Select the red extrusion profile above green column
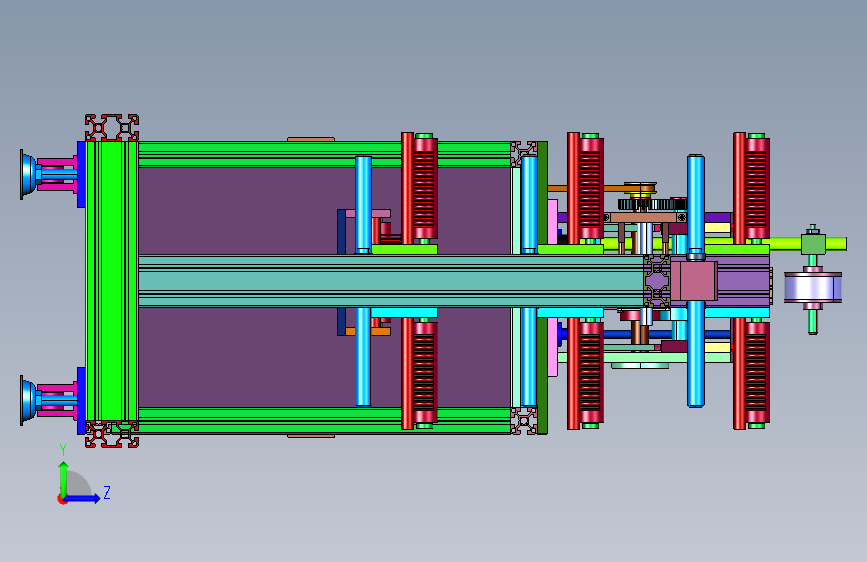Image resolution: width=867 pixels, height=562 pixels. (x=112, y=128)
